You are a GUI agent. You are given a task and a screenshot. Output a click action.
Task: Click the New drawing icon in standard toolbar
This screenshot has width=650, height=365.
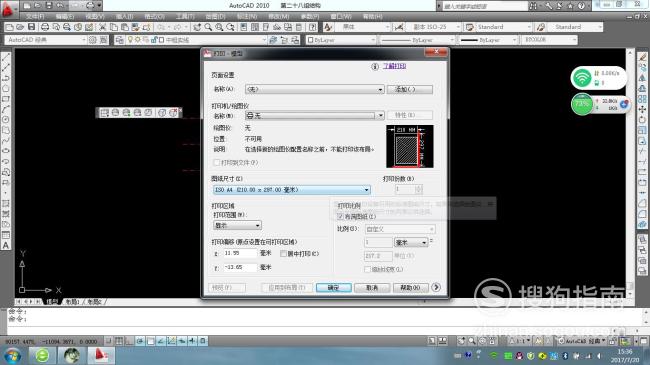[10, 27]
